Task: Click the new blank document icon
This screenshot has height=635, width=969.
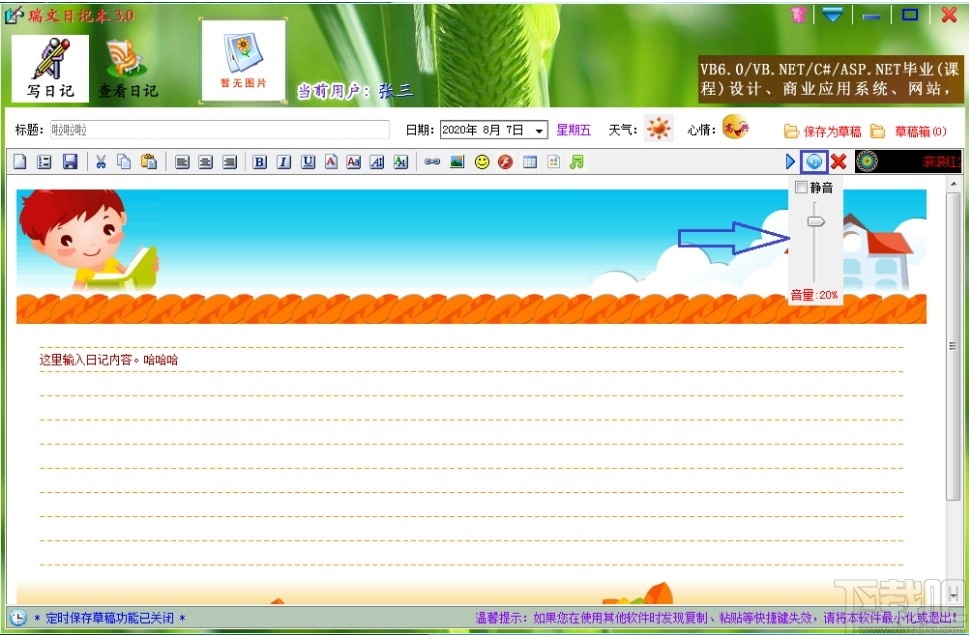Action: [x=20, y=162]
